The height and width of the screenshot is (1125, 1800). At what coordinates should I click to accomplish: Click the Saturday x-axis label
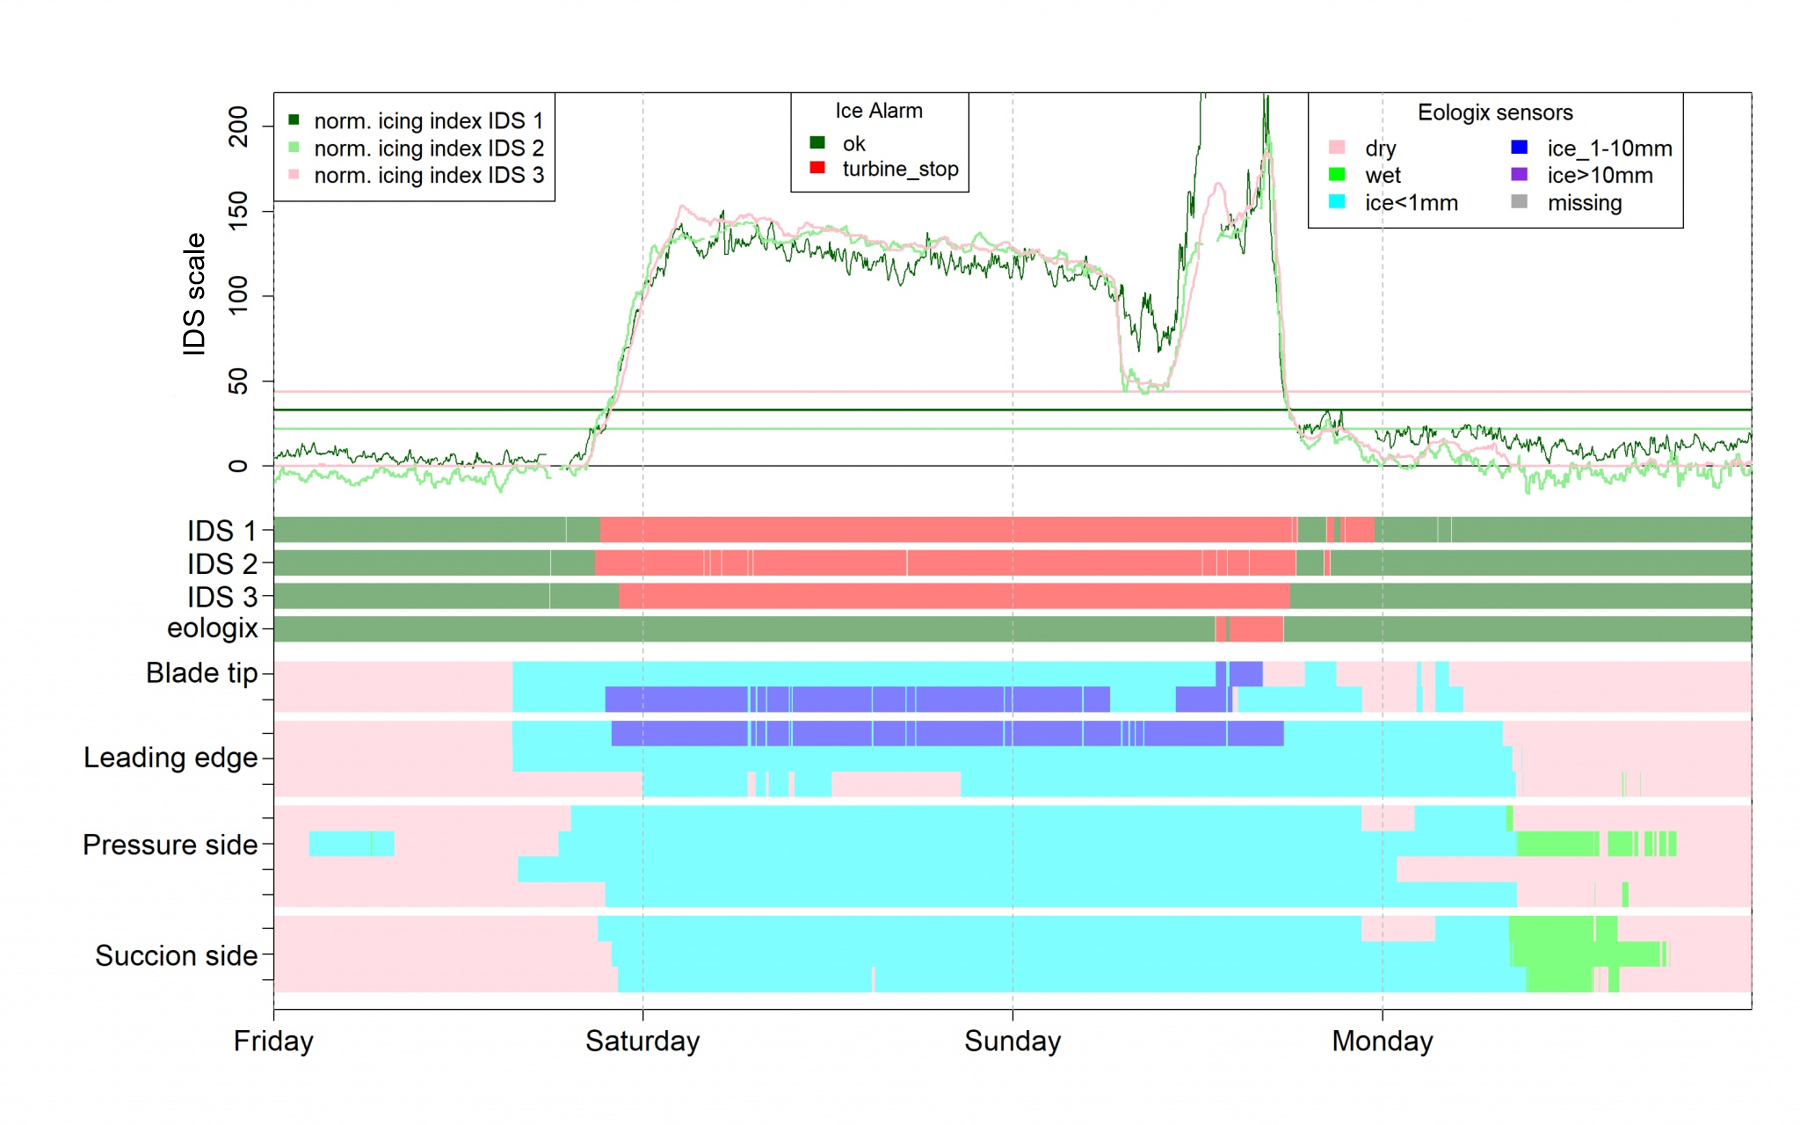[x=642, y=1041]
